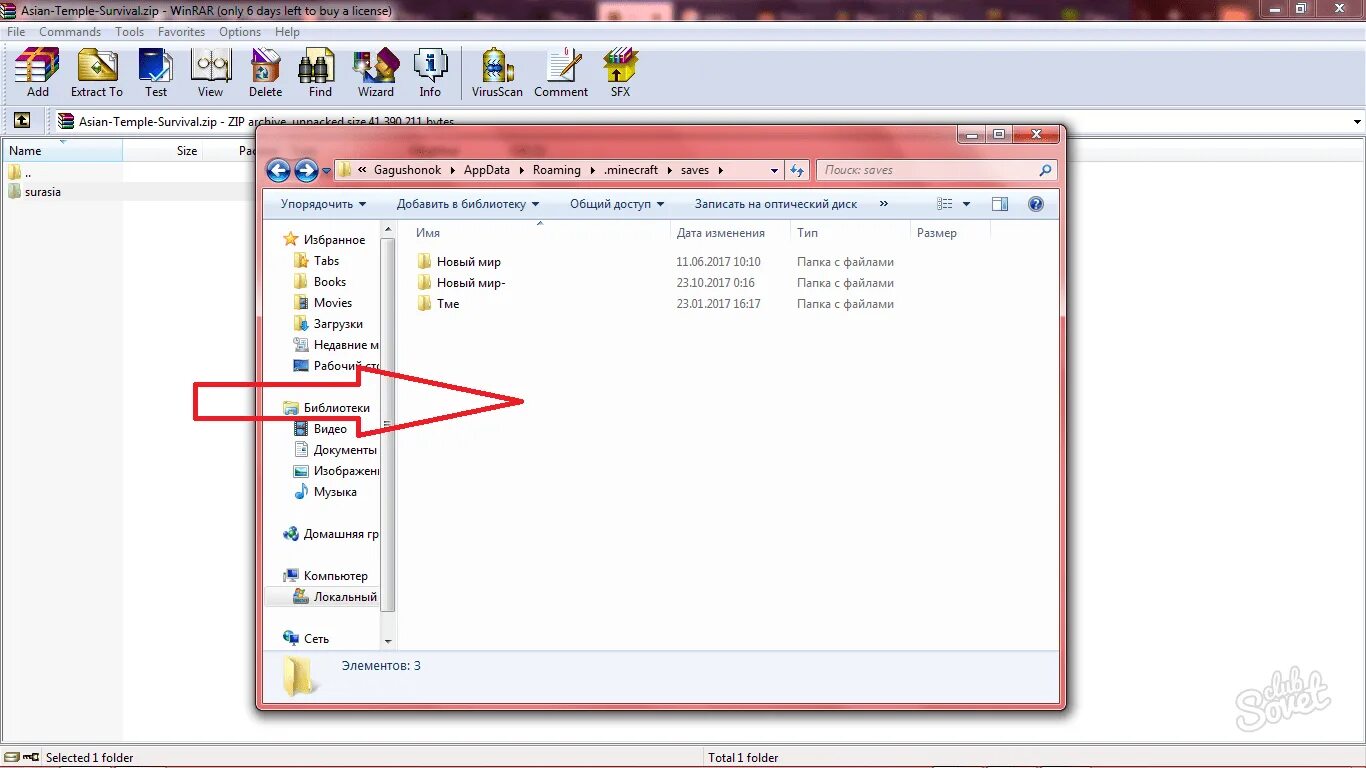Open Explorer help question mark
The image size is (1366, 768).
[1036, 204]
